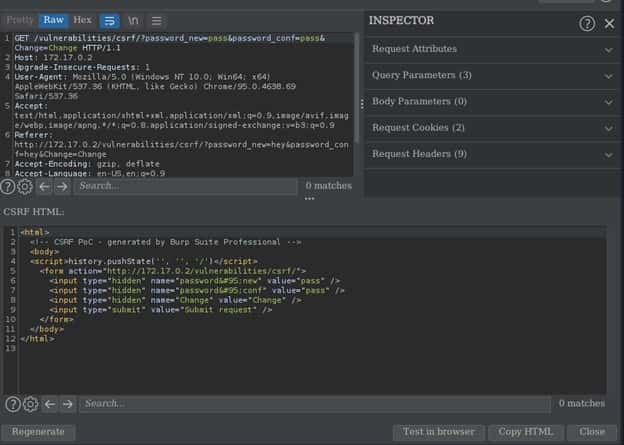This screenshot has width=624, height=445.
Task: Click the hidden input password_conf line
Action: (197, 291)
